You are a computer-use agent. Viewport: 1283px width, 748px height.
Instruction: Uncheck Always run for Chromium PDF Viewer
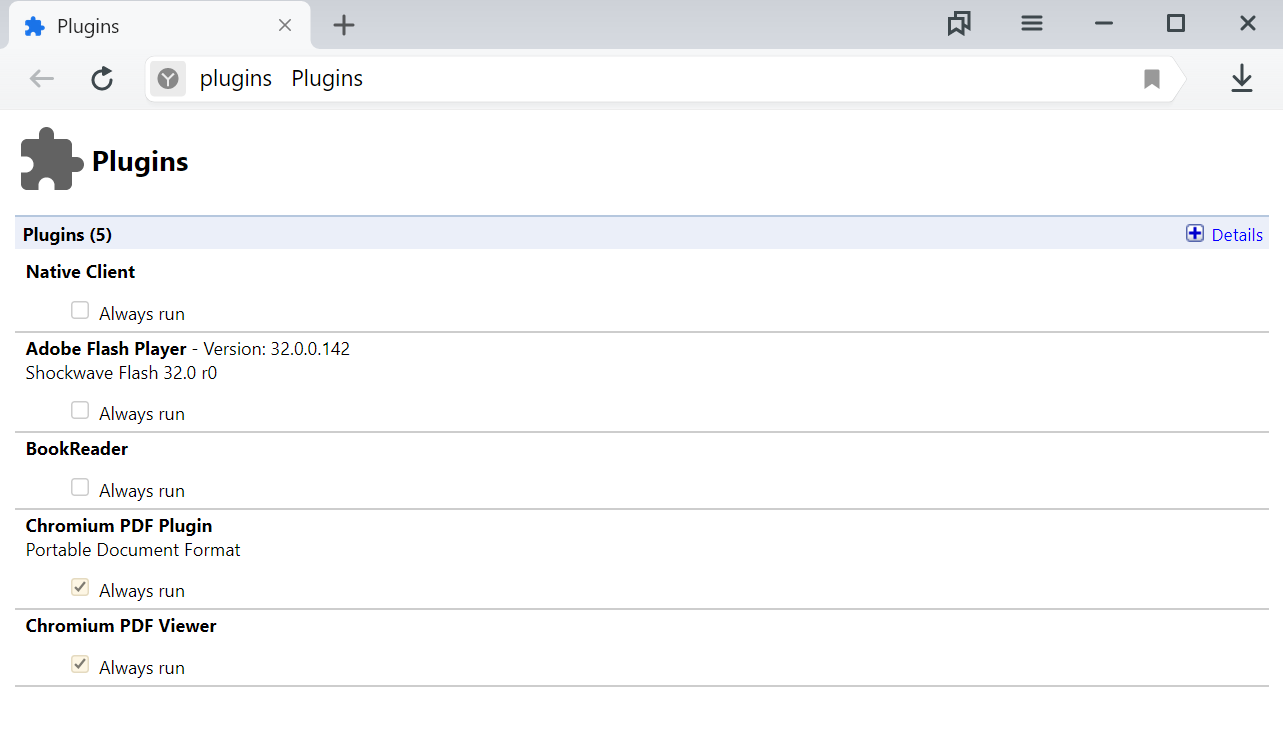(x=80, y=665)
